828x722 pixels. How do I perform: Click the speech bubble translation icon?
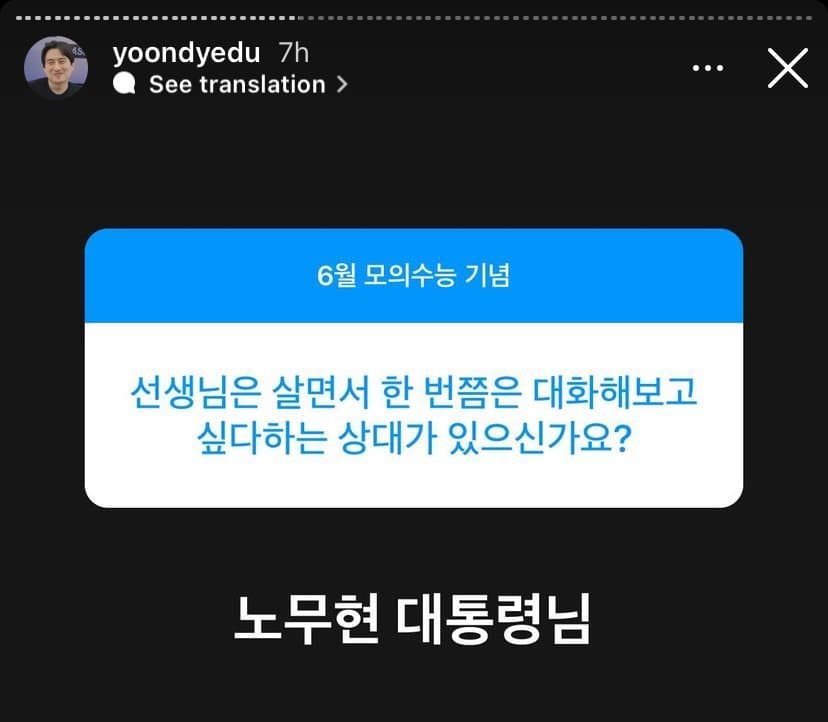(124, 83)
